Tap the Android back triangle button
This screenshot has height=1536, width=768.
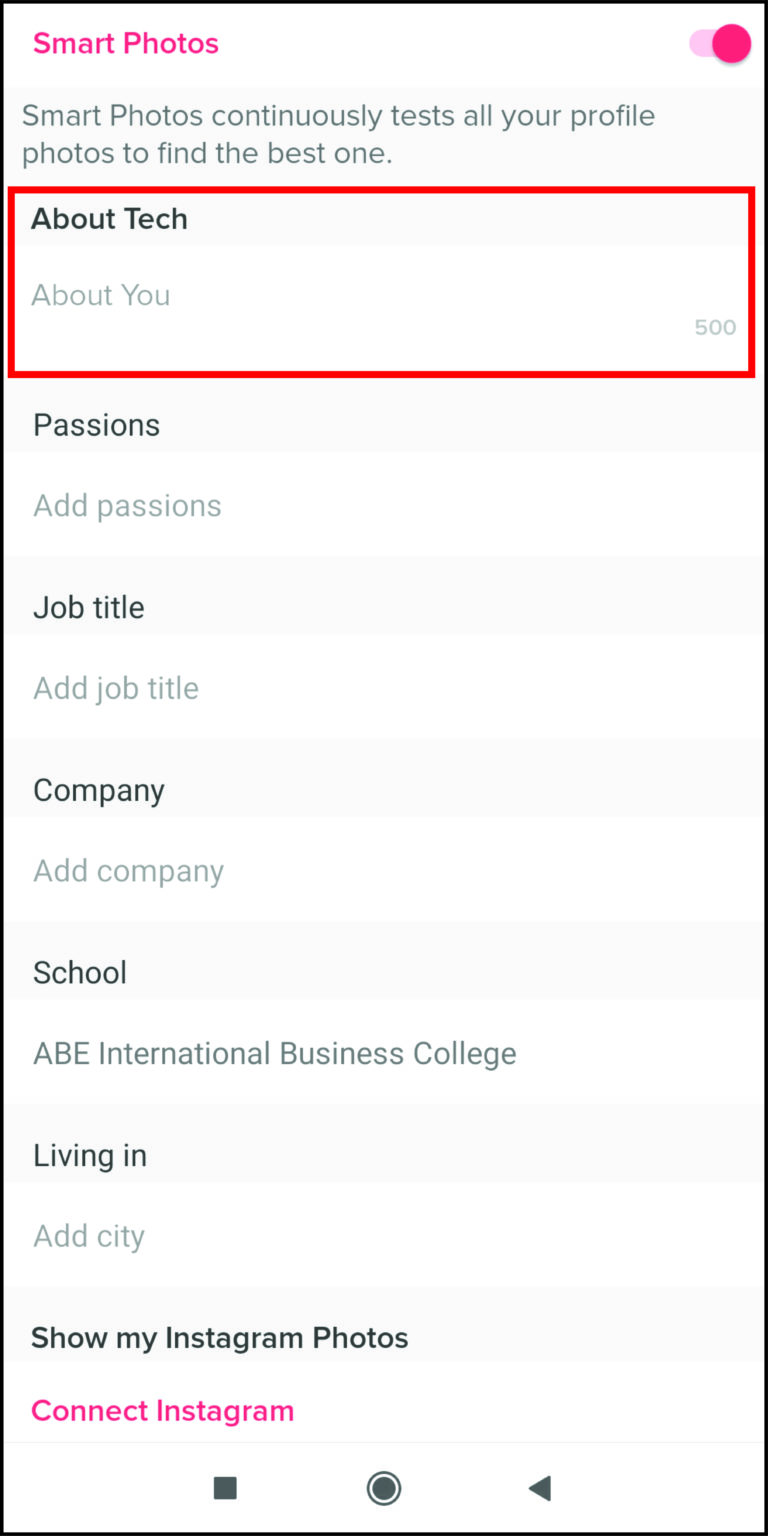539,1488
